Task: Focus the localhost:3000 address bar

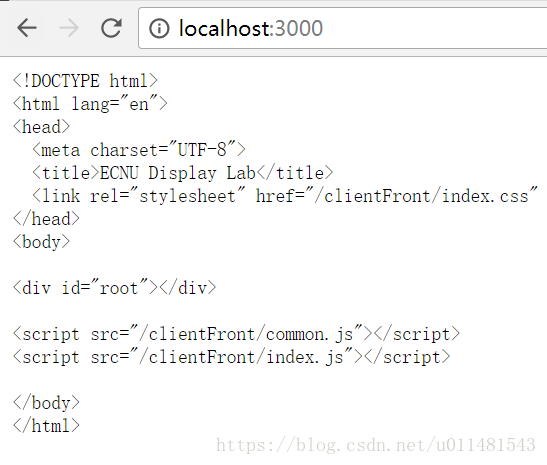Action: pyautogui.click(x=343, y=28)
